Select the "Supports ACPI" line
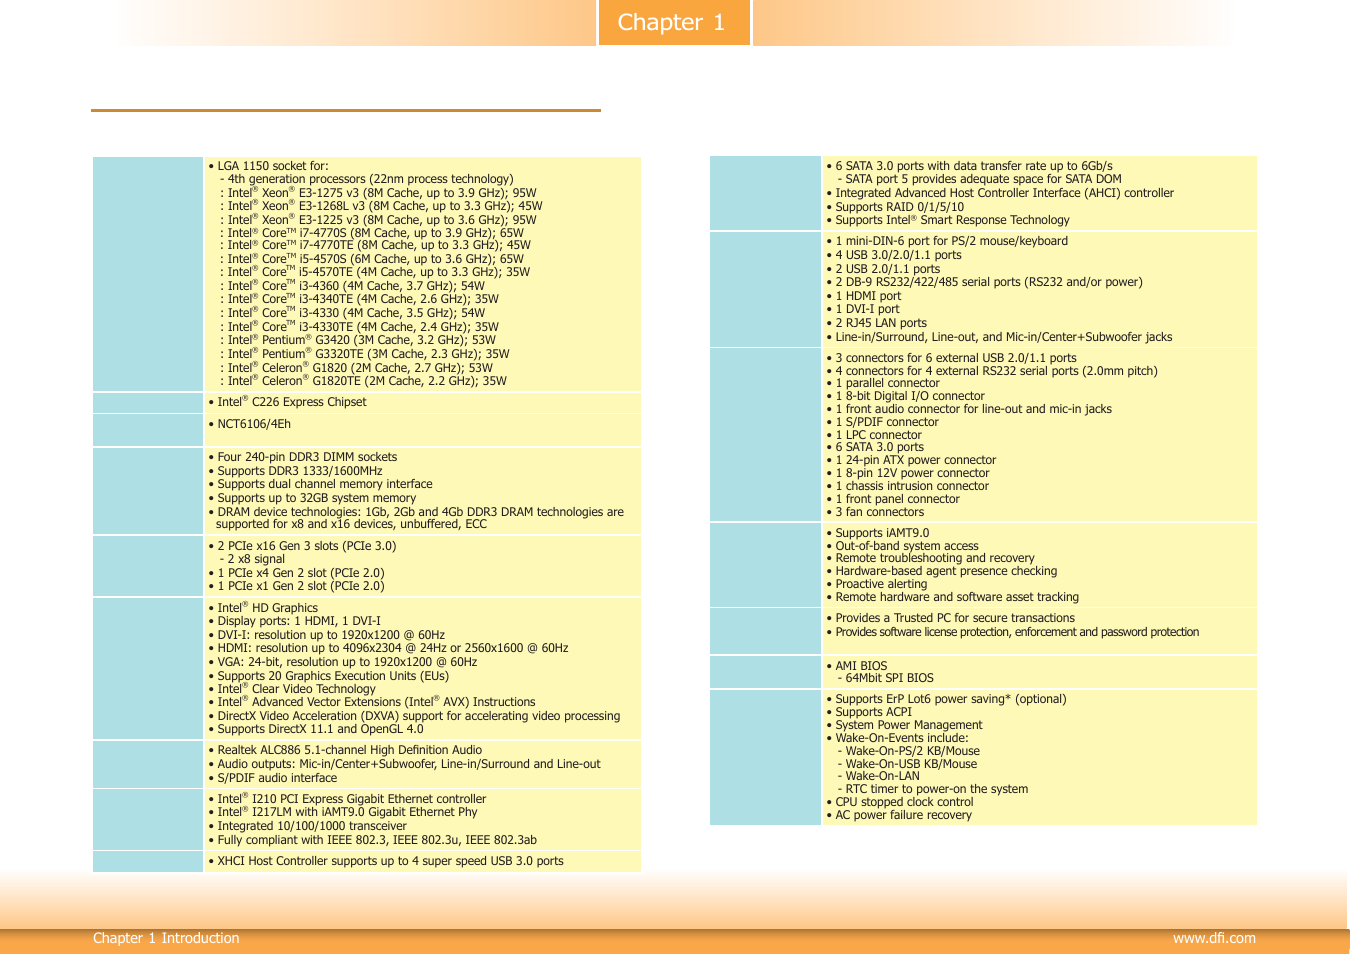1350x954 pixels. [x=869, y=712]
